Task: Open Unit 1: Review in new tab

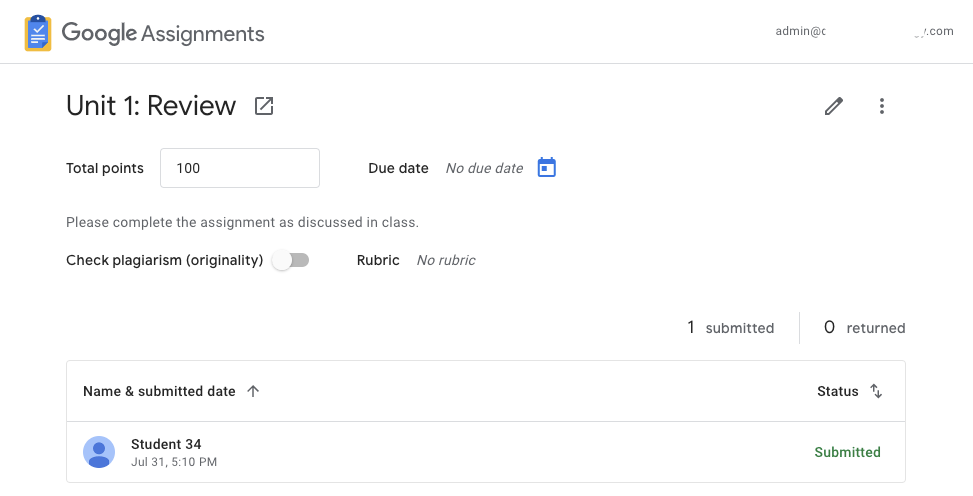Action: pyautogui.click(x=264, y=106)
